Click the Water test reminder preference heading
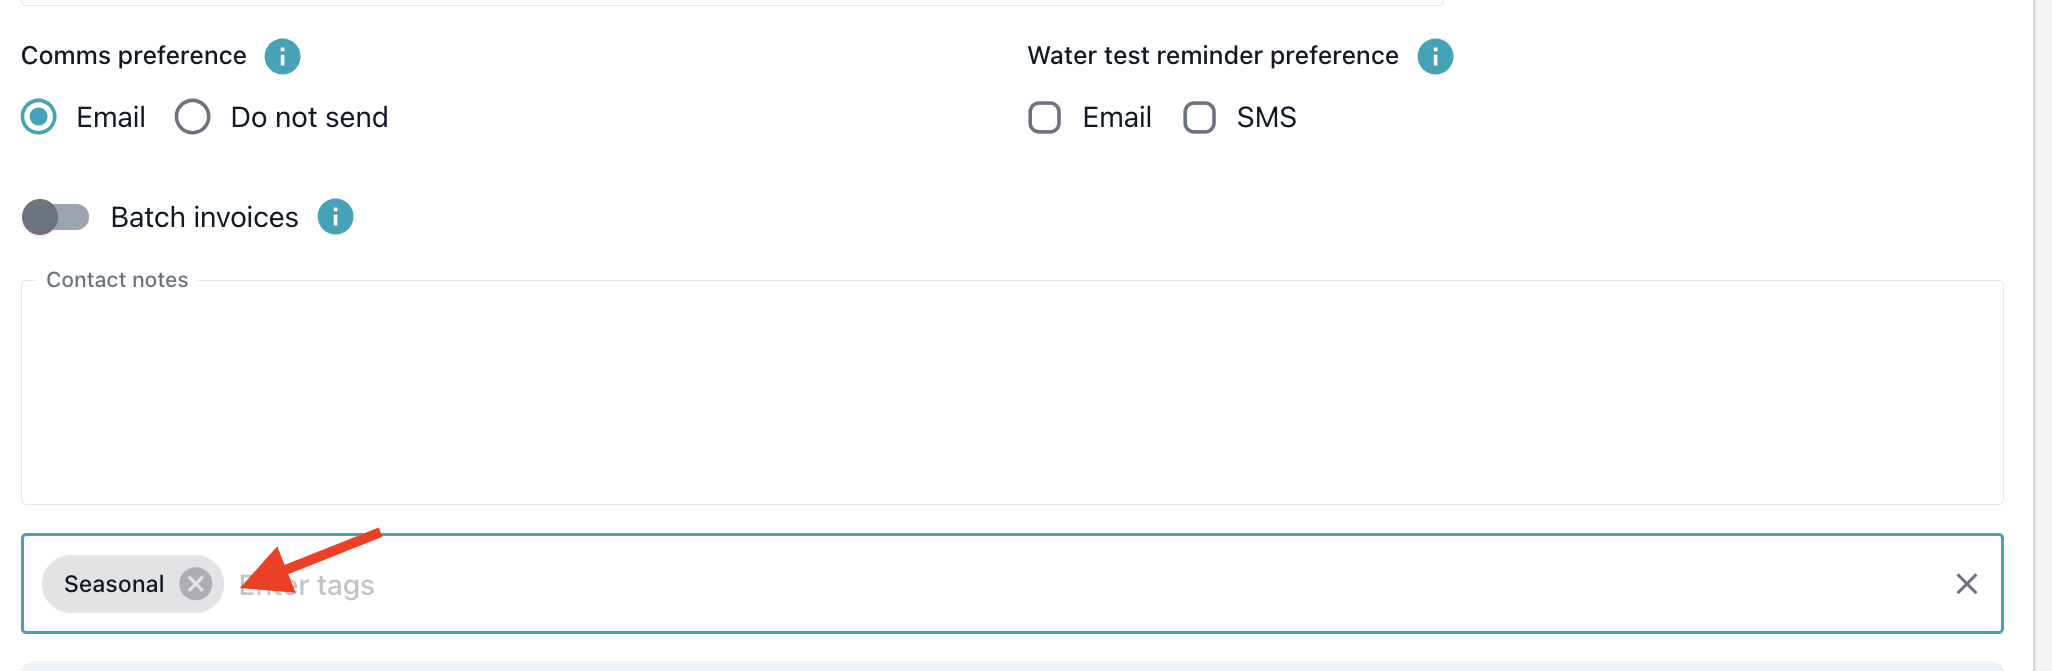The image size is (2052, 671). point(1212,56)
